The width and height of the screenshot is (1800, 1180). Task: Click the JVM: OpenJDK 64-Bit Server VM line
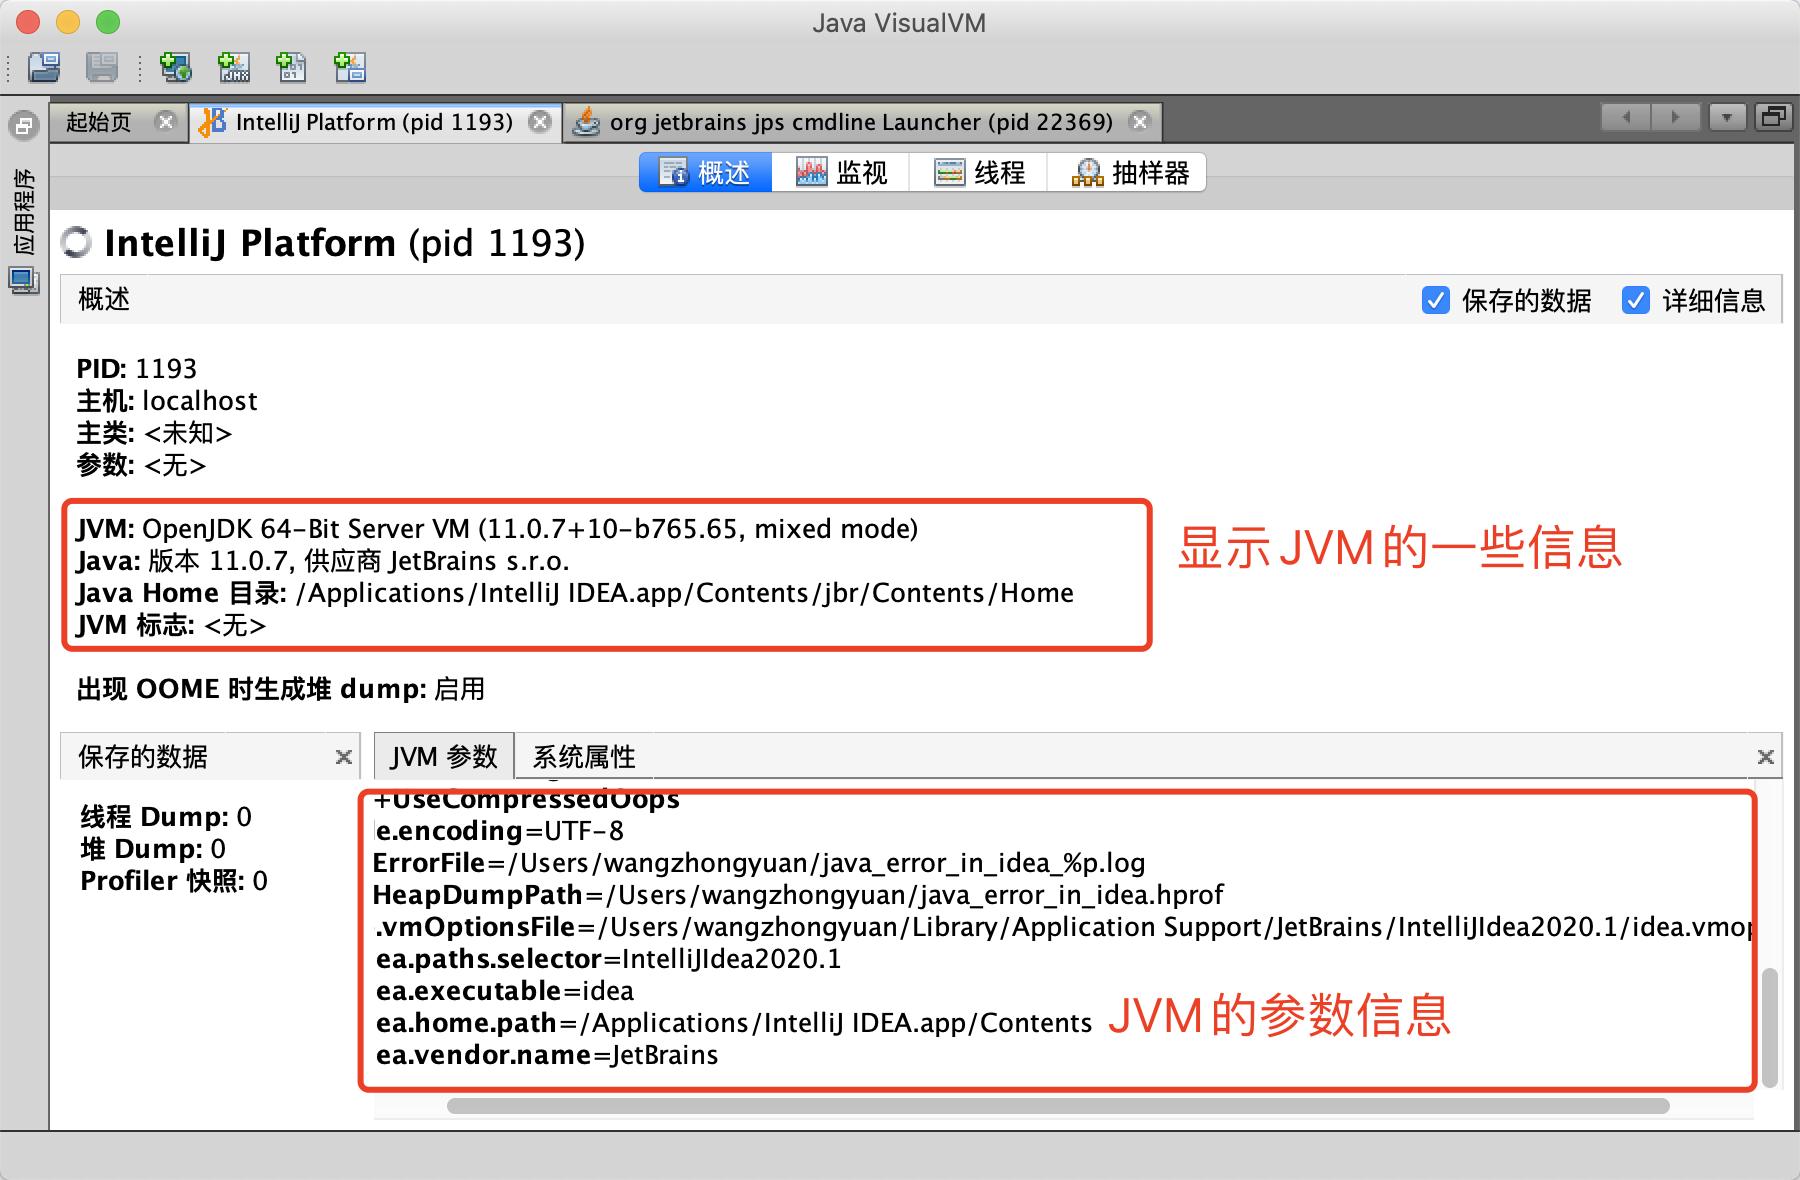497,529
